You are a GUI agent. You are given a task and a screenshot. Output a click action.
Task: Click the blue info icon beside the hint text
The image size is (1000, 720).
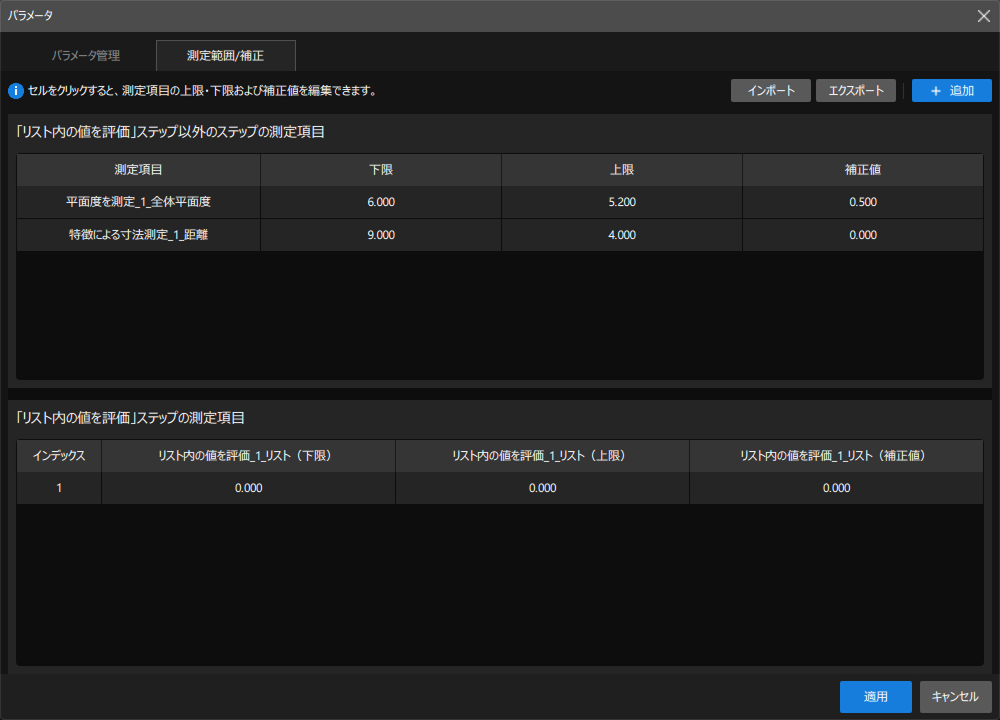click(x=16, y=91)
